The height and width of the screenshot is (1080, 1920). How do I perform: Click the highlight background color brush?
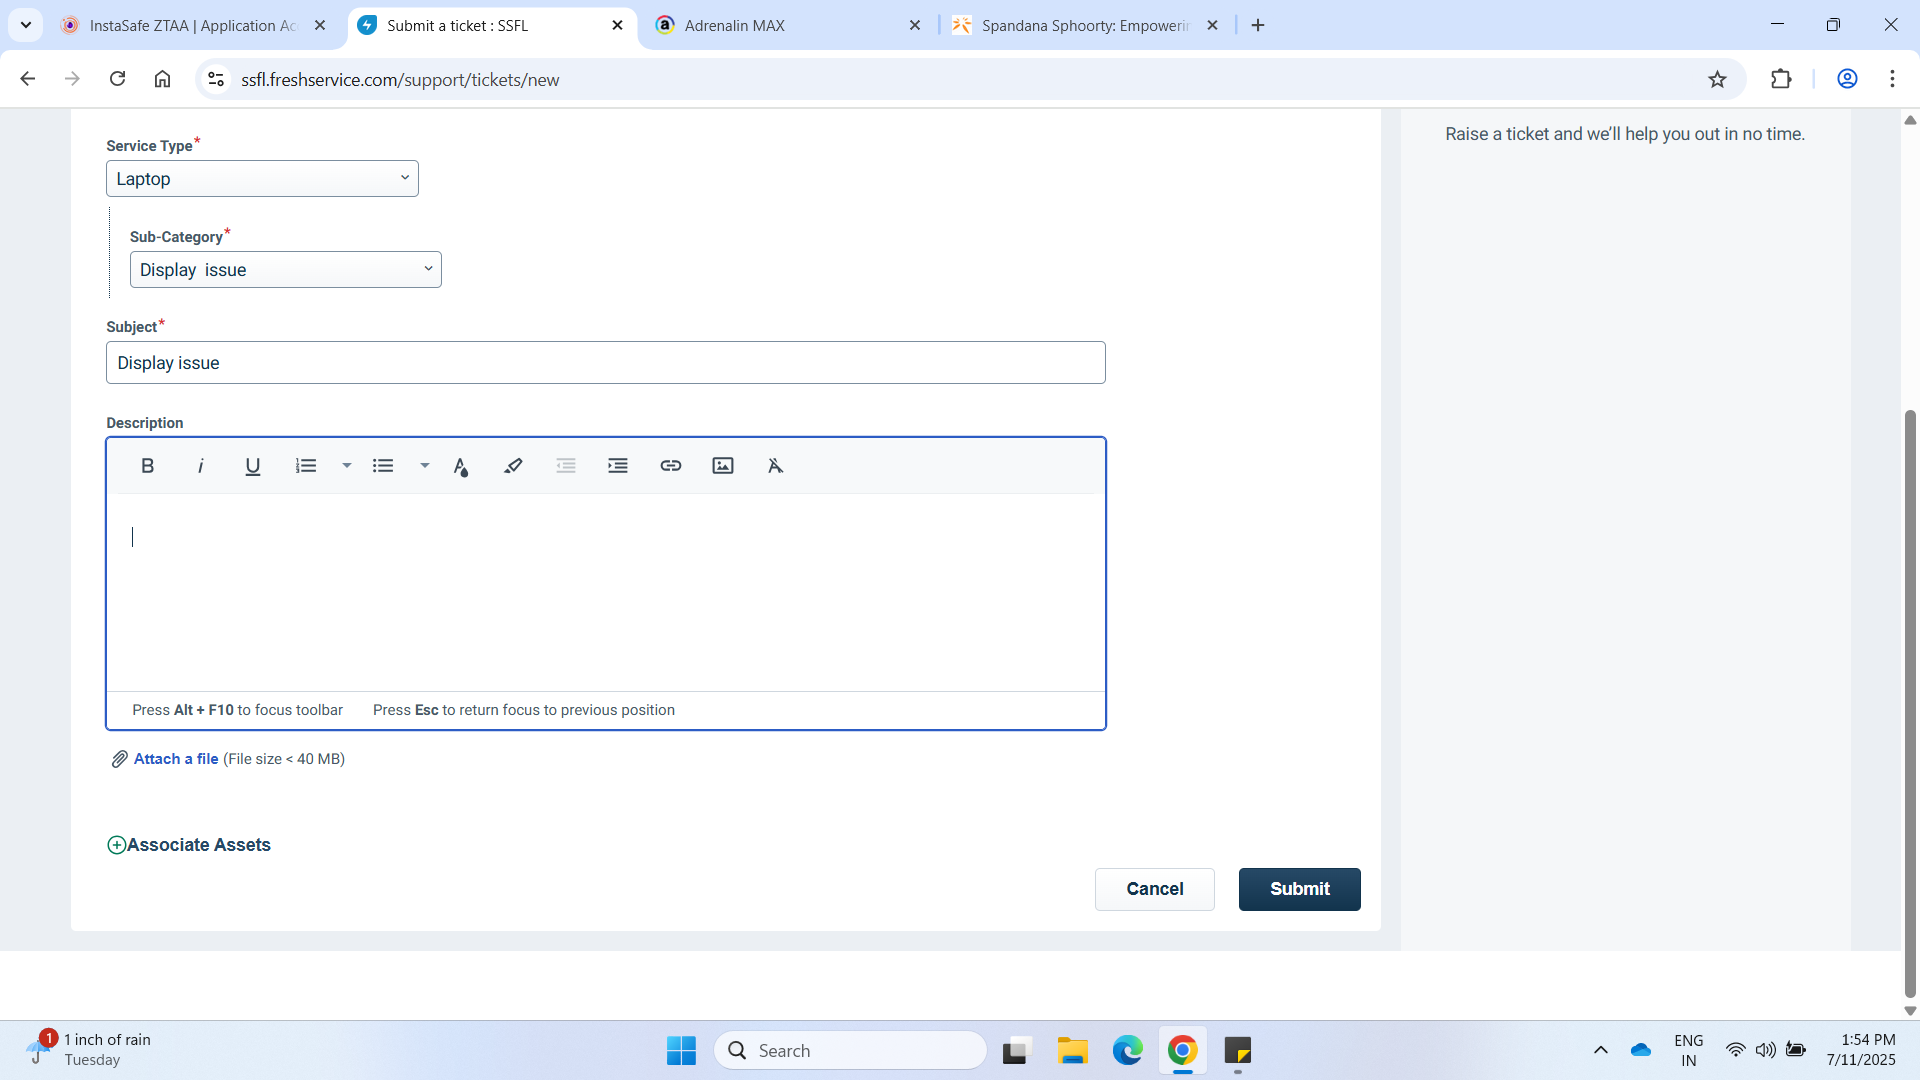click(x=513, y=466)
